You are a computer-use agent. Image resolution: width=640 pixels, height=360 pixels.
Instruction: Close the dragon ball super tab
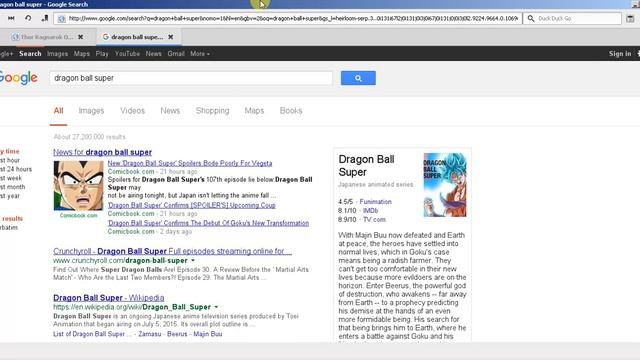click(171, 37)
